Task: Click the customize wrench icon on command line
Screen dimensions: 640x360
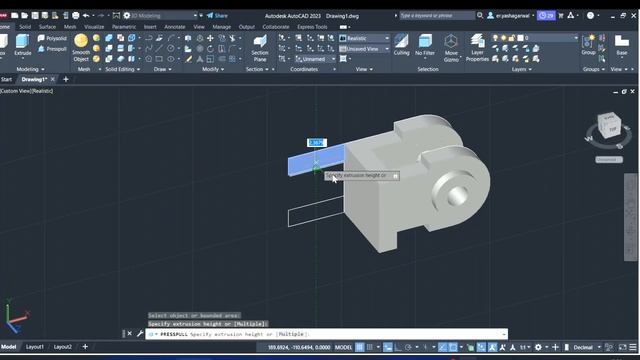Action: click(x=140, y=333)
